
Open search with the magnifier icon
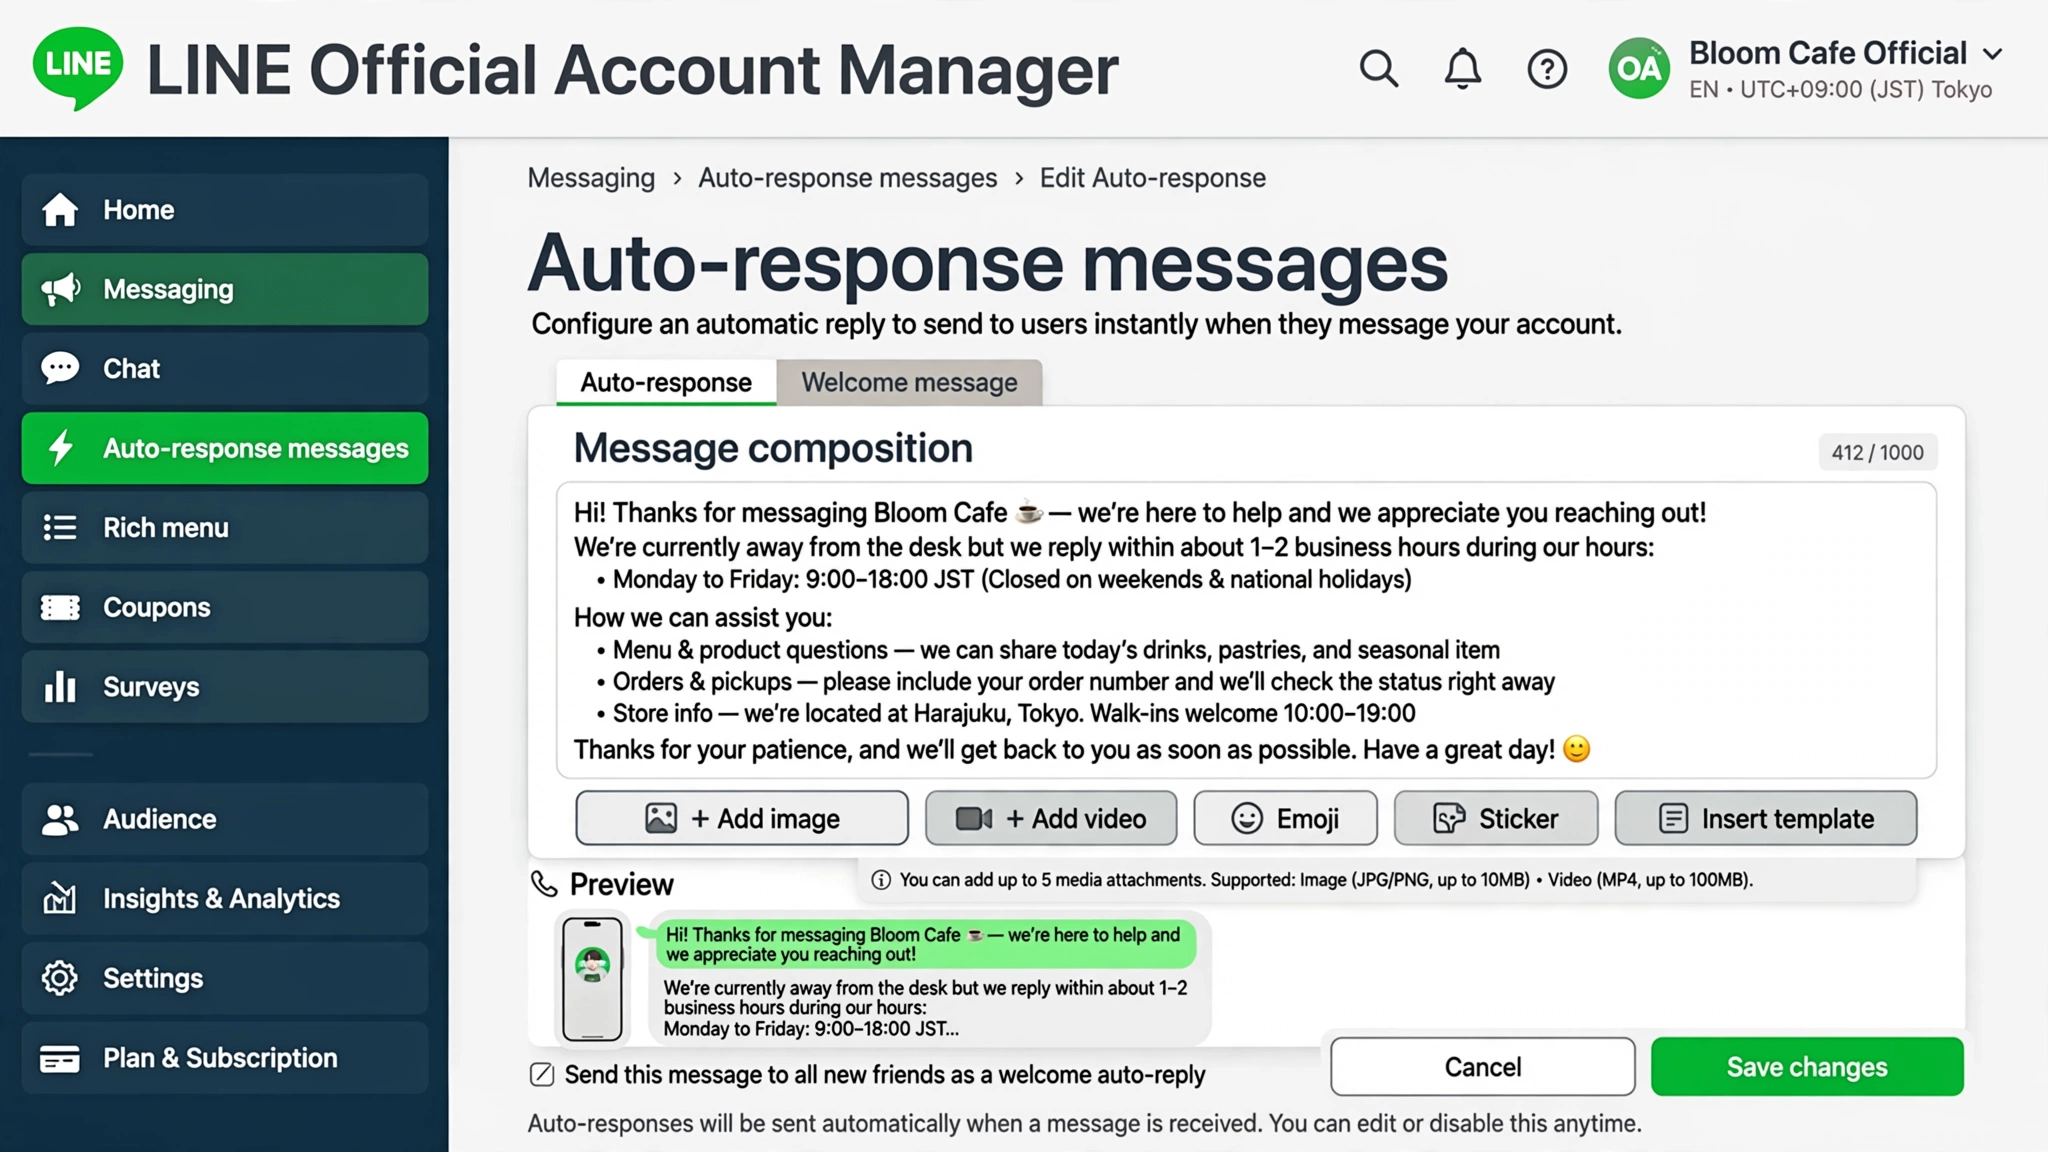(1379, 69)
